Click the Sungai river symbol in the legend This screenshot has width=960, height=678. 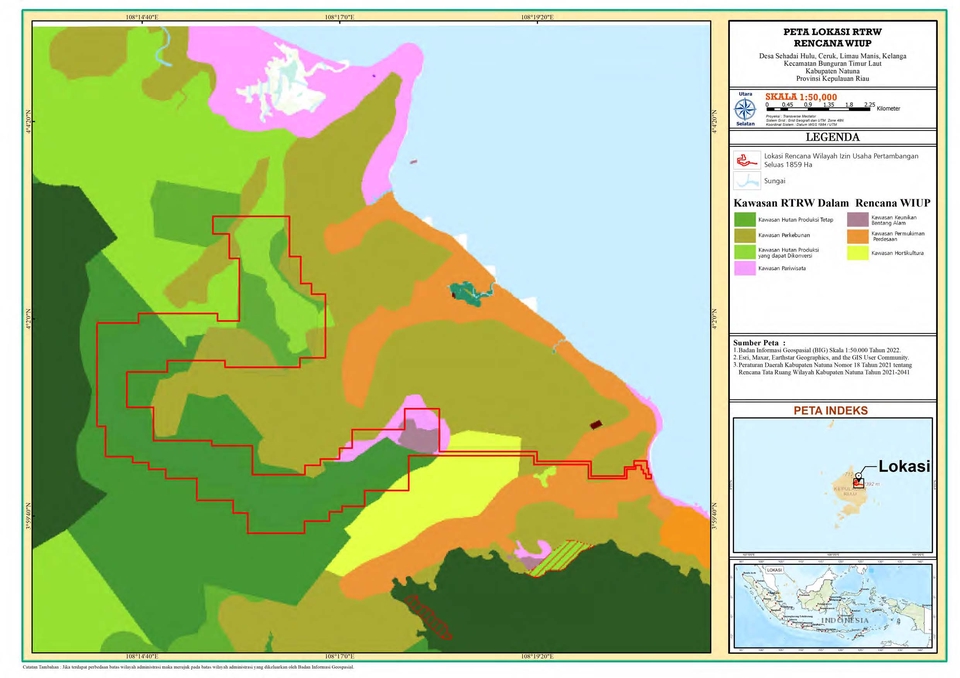coord(747,181)
